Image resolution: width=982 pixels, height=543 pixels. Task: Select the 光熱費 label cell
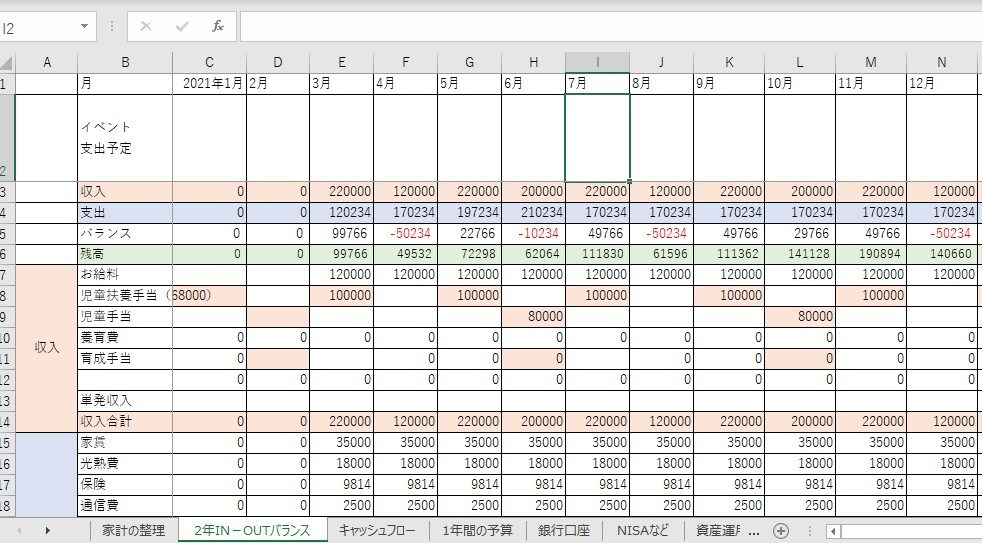click(125, 463)
